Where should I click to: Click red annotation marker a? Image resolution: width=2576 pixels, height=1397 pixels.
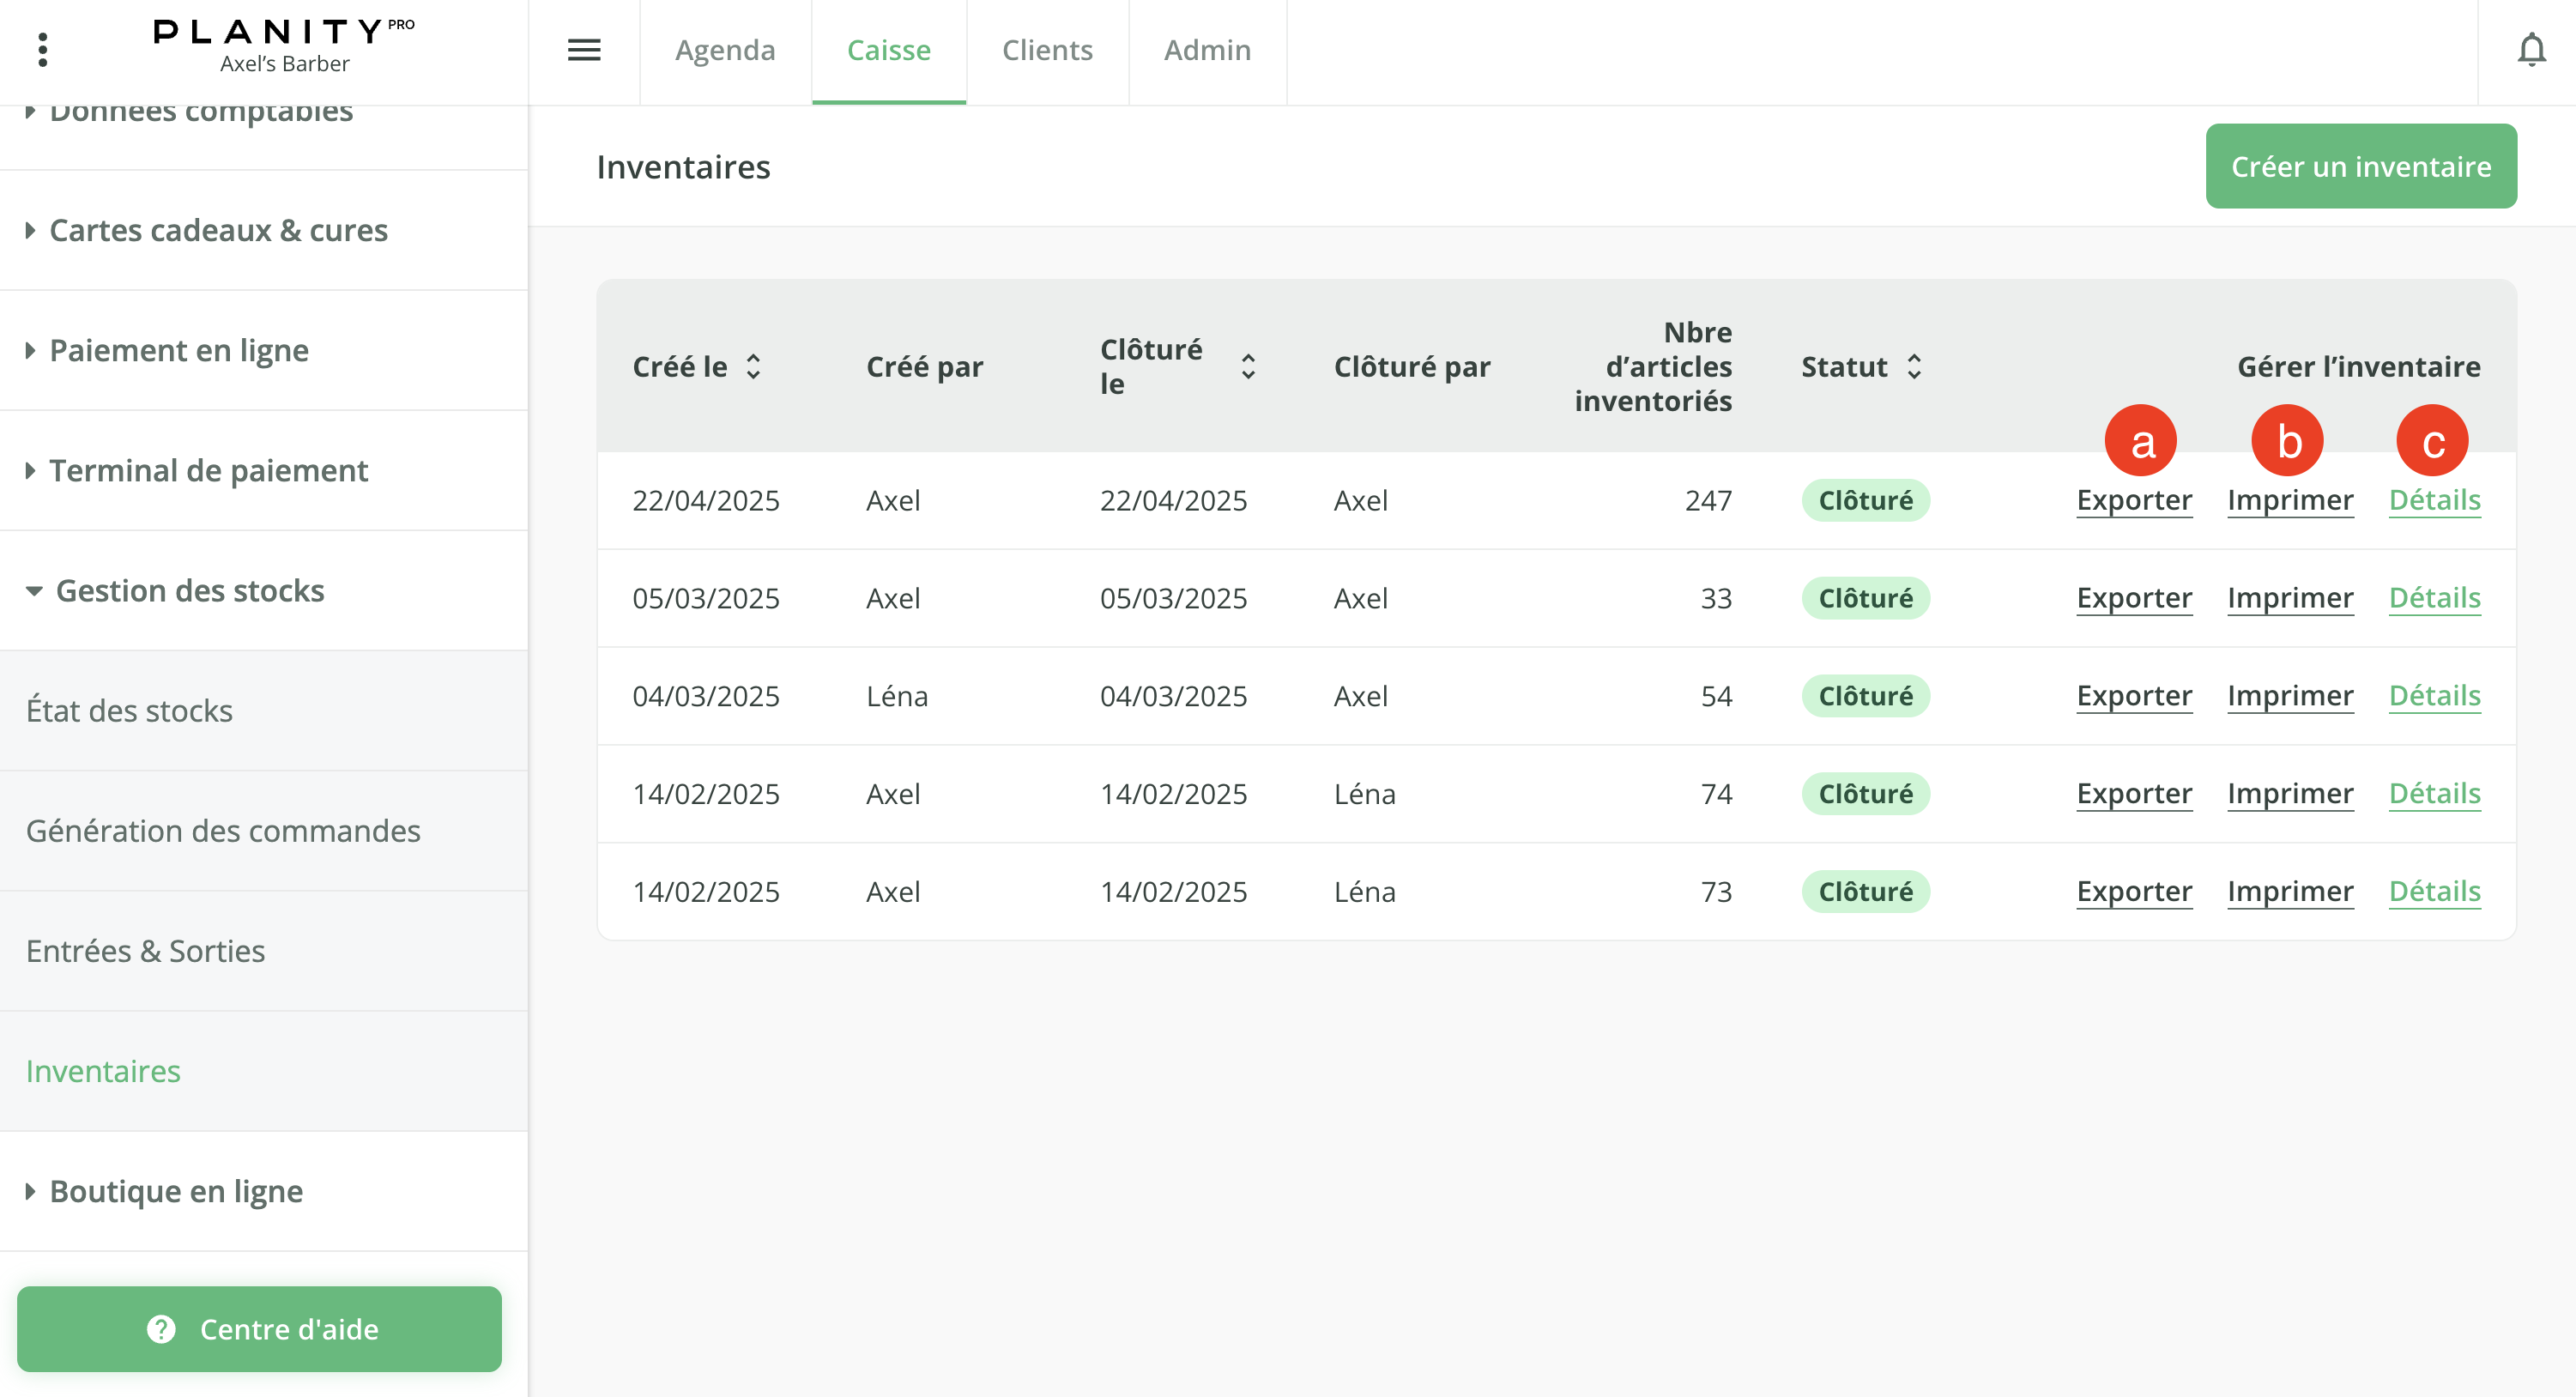2140,441
